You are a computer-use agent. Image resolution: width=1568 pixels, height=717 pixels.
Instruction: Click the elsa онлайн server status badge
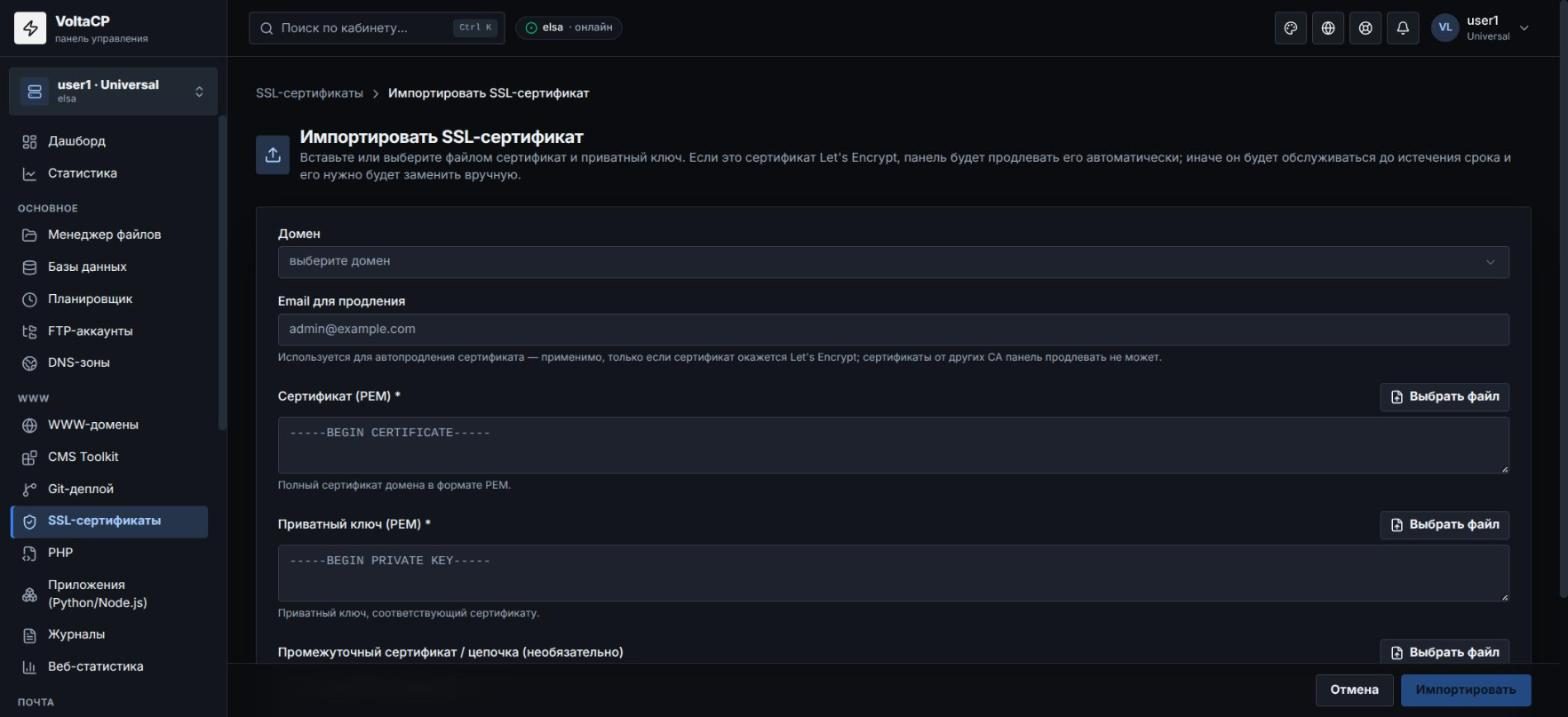tap(569, 28)
